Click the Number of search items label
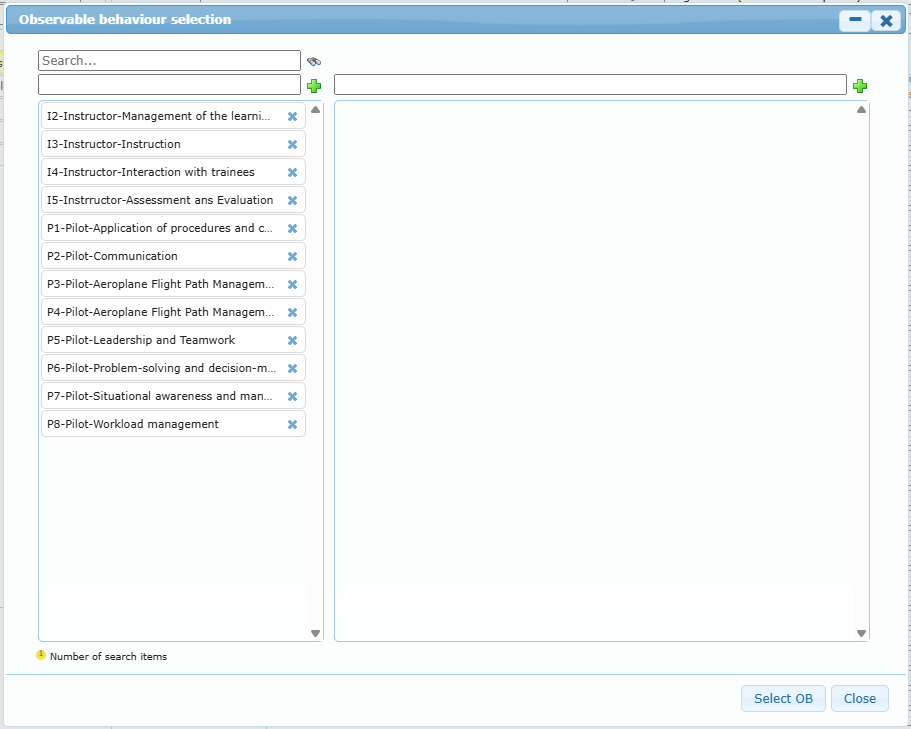 109,656
